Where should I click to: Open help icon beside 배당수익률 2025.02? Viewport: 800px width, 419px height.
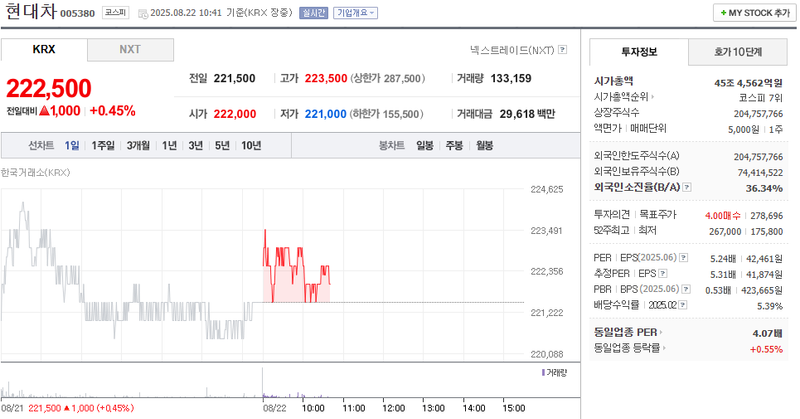683,305
